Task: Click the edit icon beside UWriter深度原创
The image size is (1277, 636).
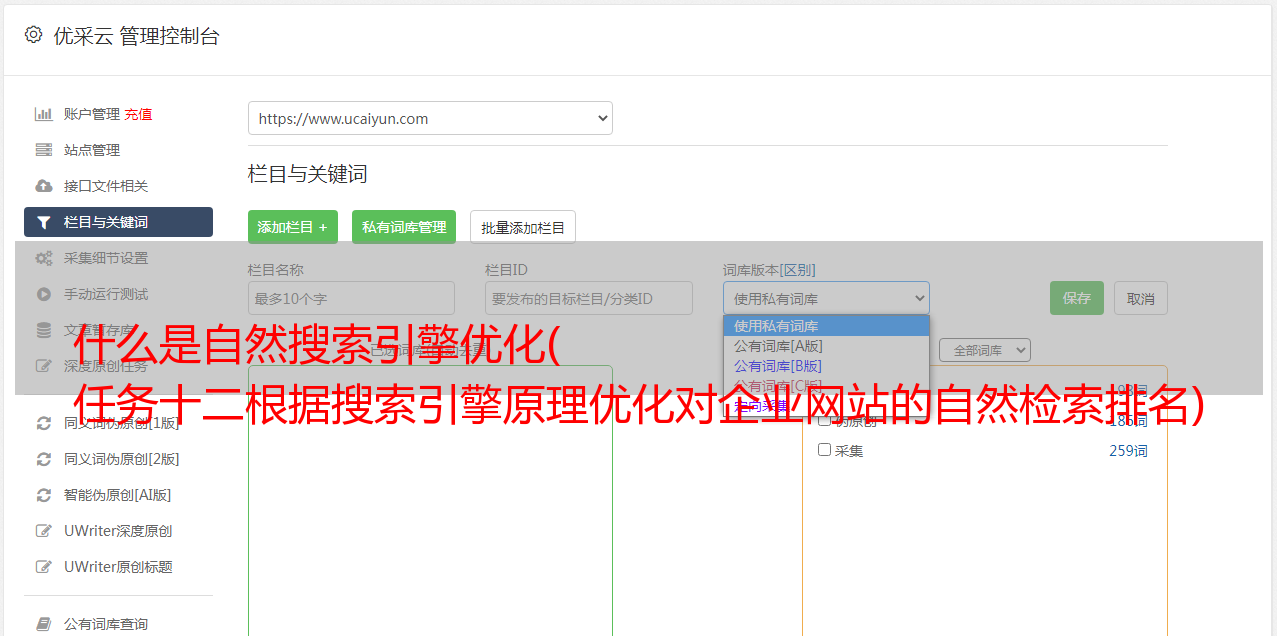Action: 44,531
